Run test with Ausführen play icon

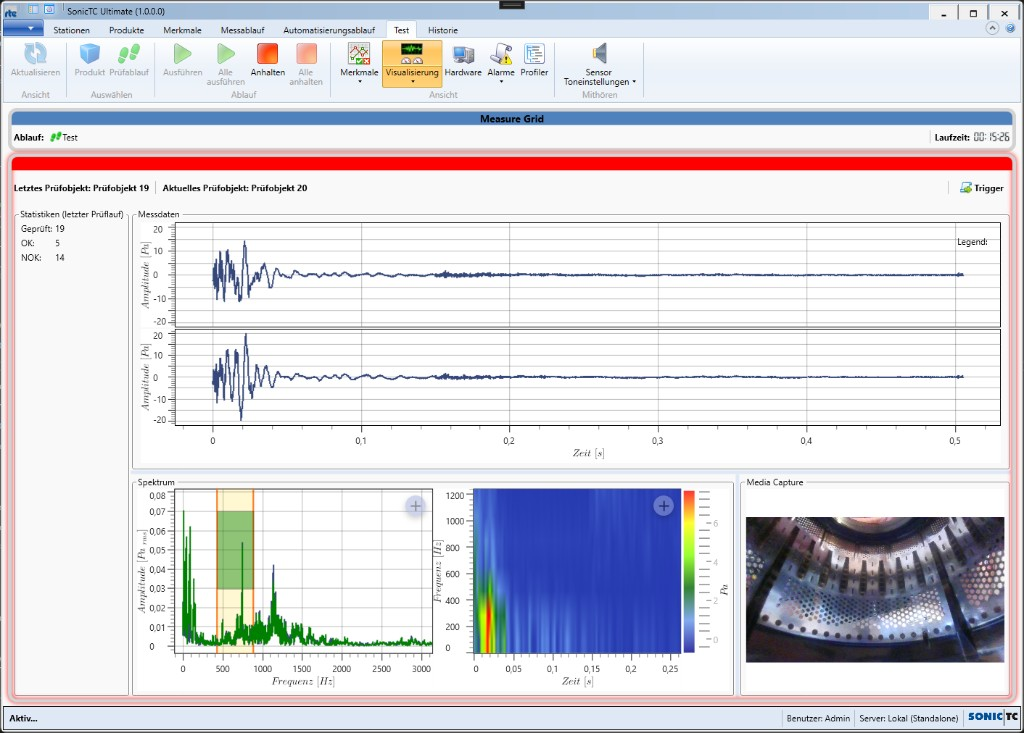pos(182,54)
